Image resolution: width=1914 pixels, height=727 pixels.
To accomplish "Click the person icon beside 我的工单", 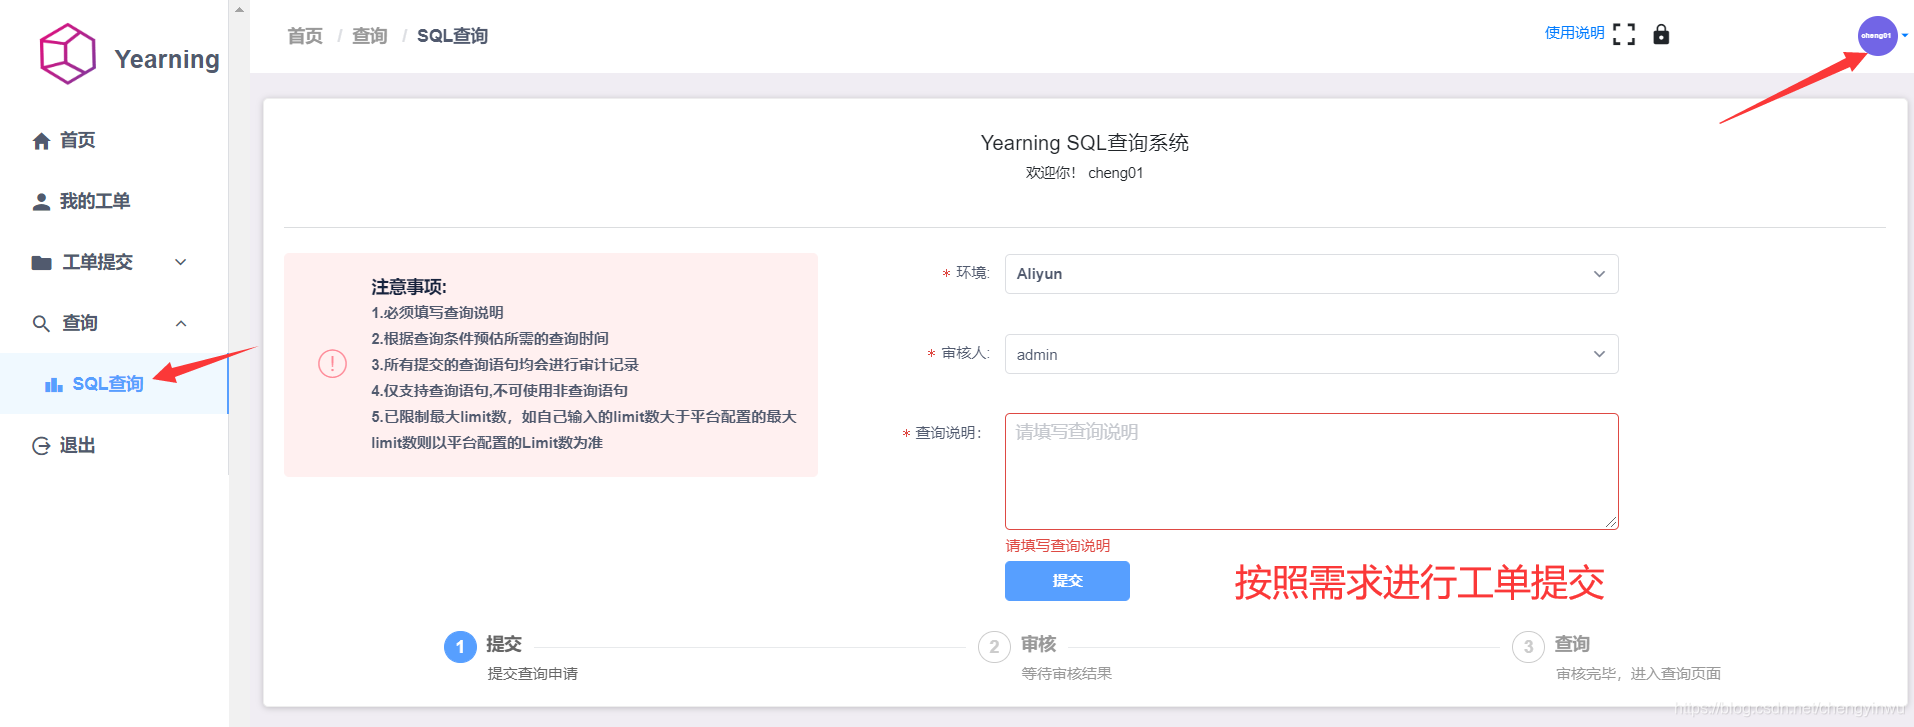I will click(x=41, y=202).
